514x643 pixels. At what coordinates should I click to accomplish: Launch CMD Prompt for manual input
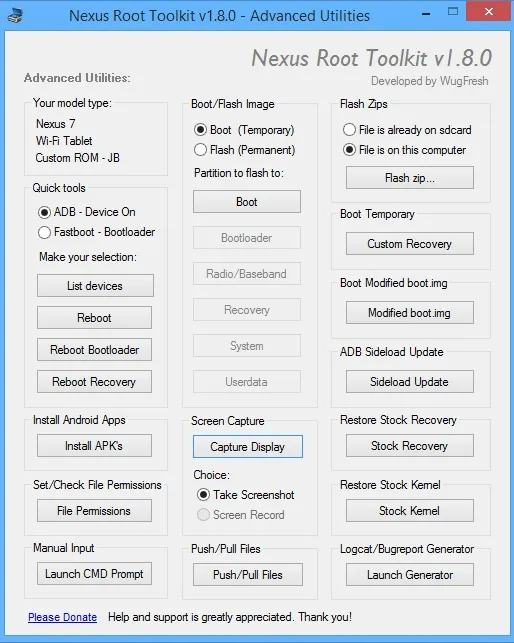94,574
